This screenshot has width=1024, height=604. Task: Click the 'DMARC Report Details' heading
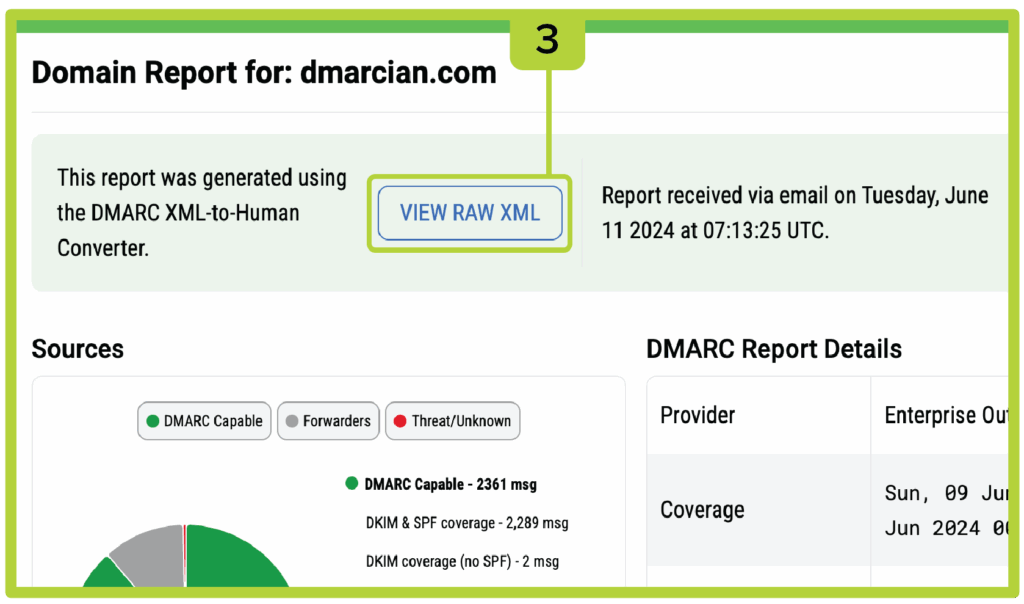click(x=774, y=349)
